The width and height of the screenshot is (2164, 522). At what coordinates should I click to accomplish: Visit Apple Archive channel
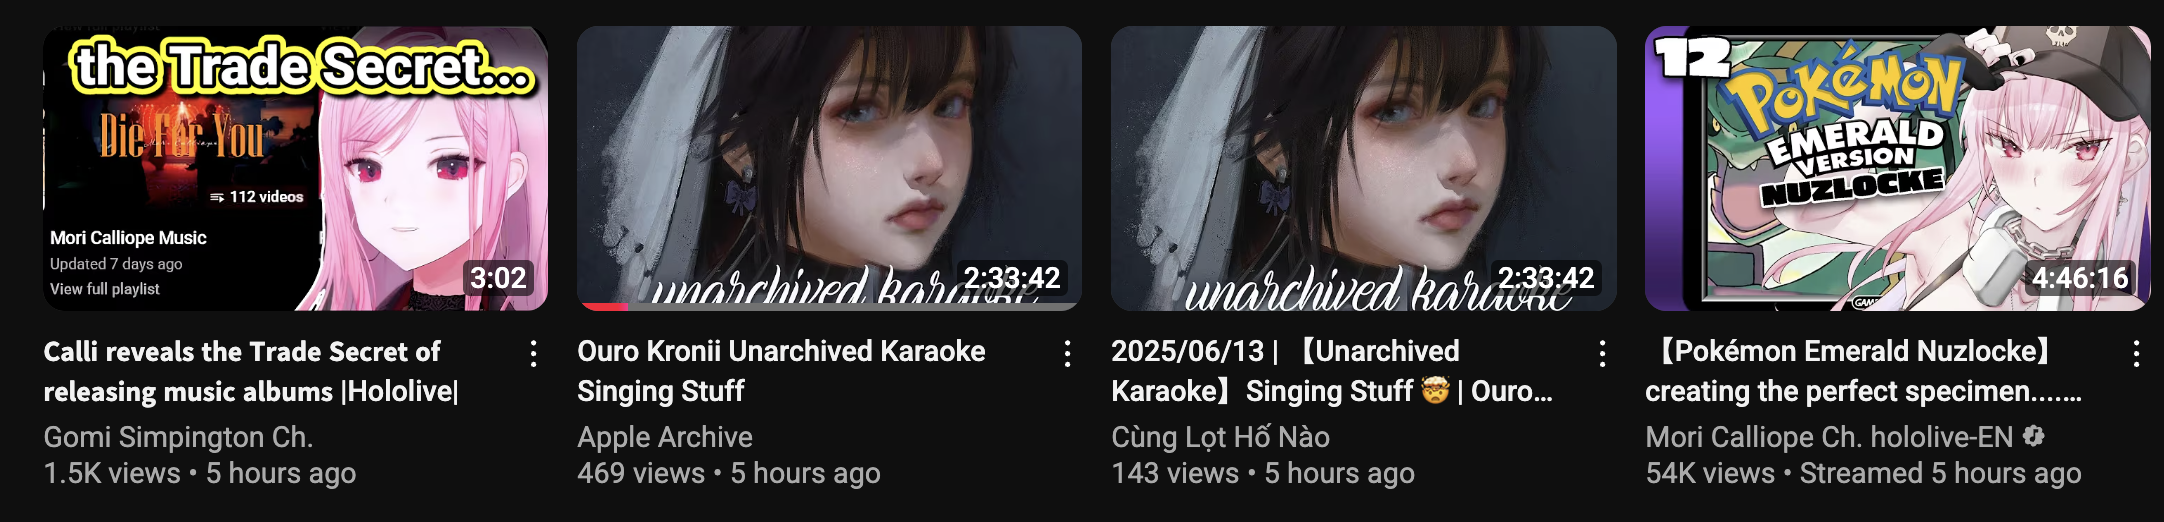(x=665, y=437)
